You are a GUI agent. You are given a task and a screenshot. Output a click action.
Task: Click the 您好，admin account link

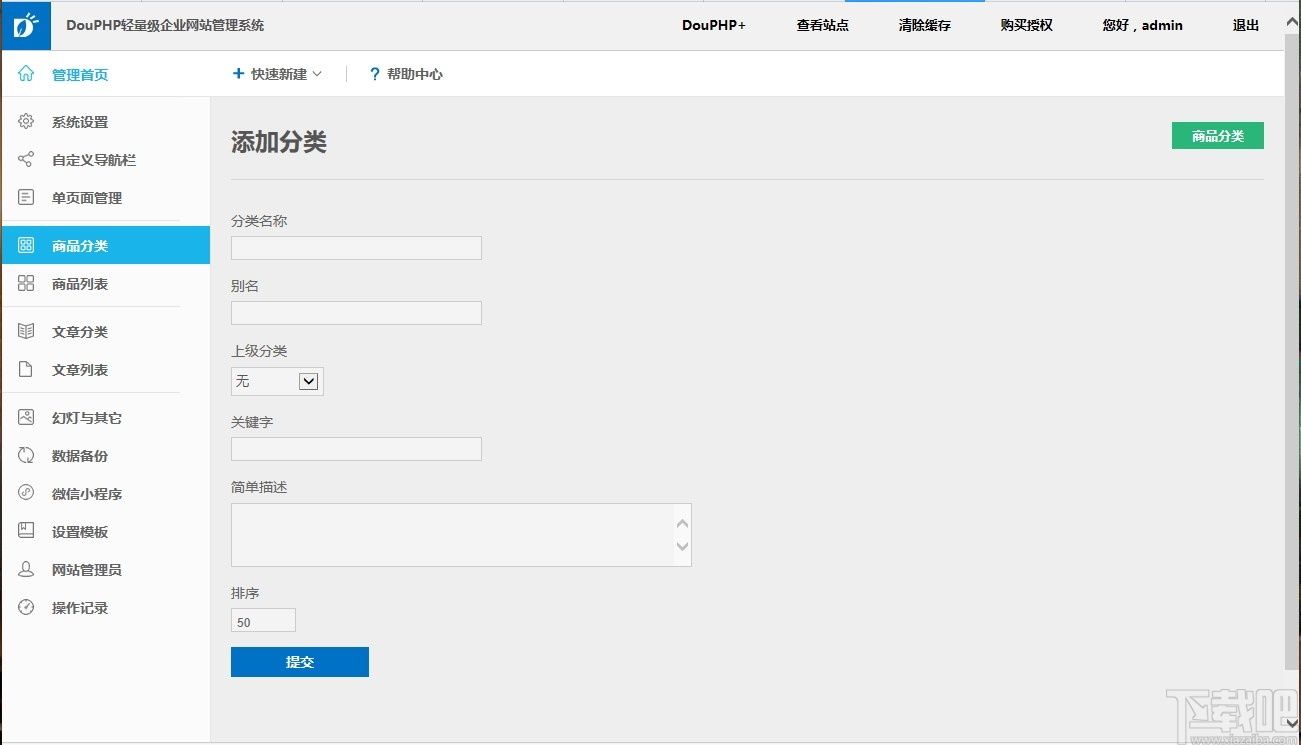tap(1143, 26)
